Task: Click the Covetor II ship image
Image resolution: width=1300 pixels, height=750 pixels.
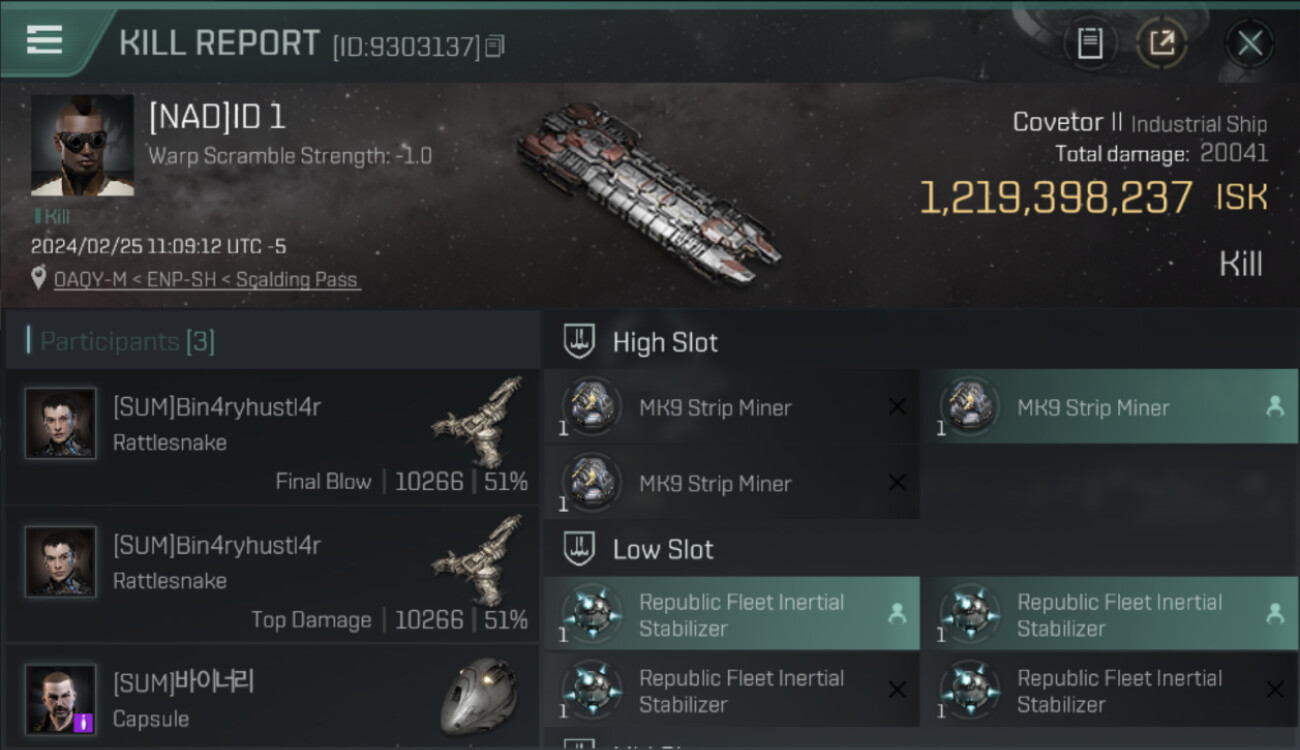Action: (x=648, y=192)
